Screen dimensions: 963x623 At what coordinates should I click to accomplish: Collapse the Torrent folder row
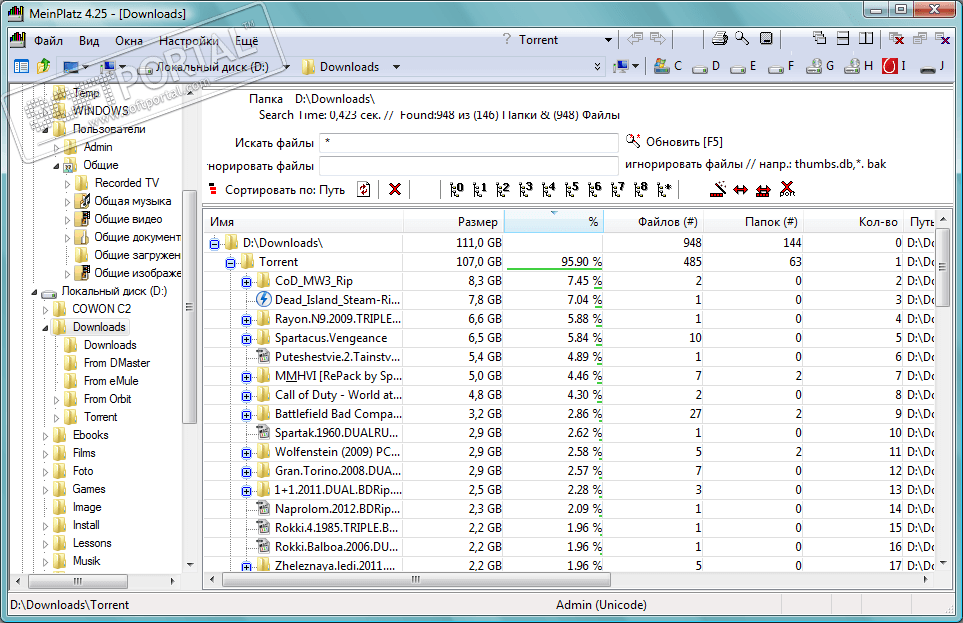click(231, 262)
